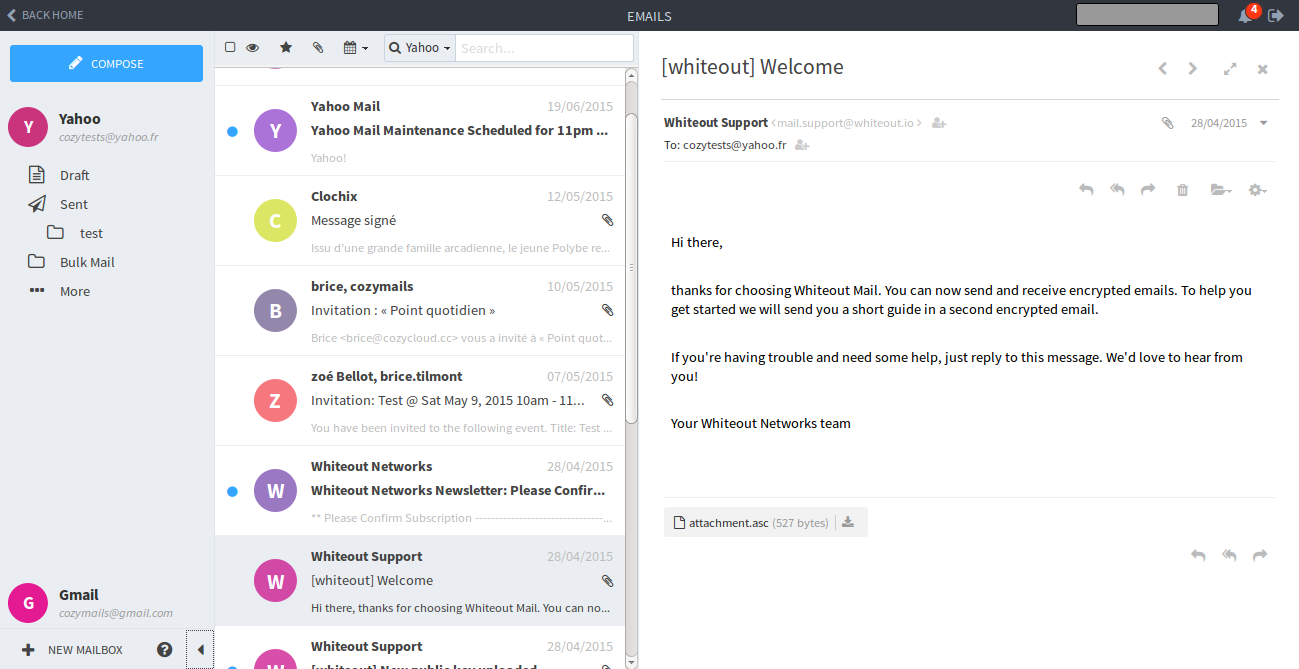This screenshot has height=669, width=1299.
Task: Forward message using top toolbar icon
Action: coord(1148,189)
